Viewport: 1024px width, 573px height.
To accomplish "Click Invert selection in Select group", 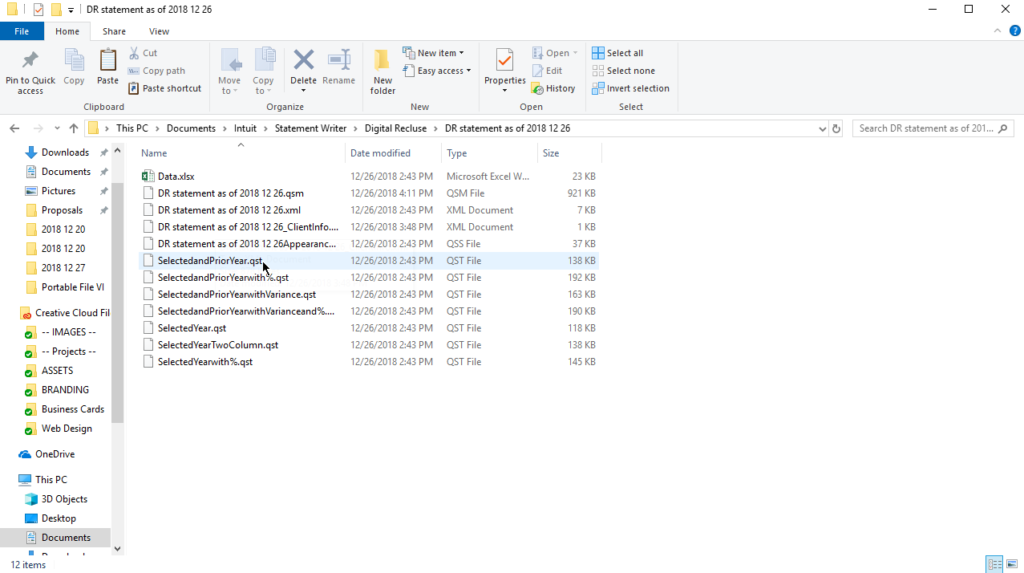I will coord(630,88).
